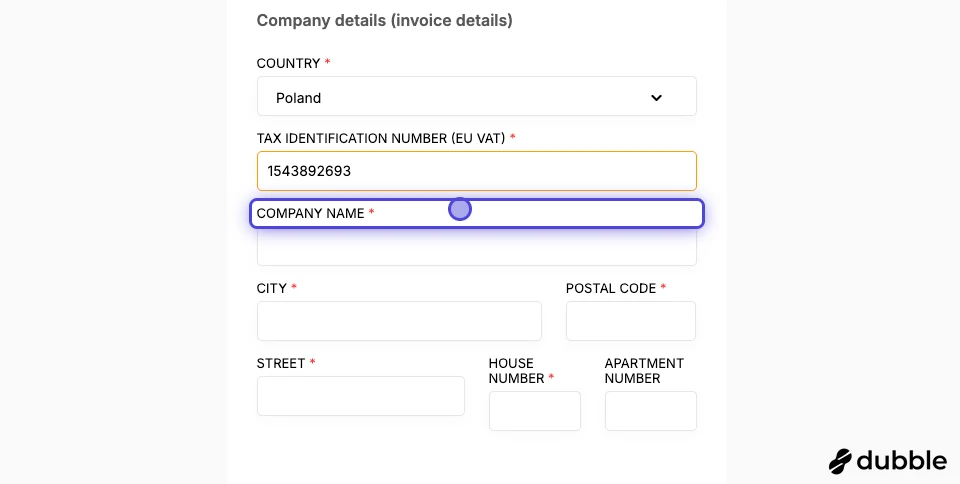Click the CITY label
The height and width of the screenshot is (484, 960).
(x=272, y=288)
